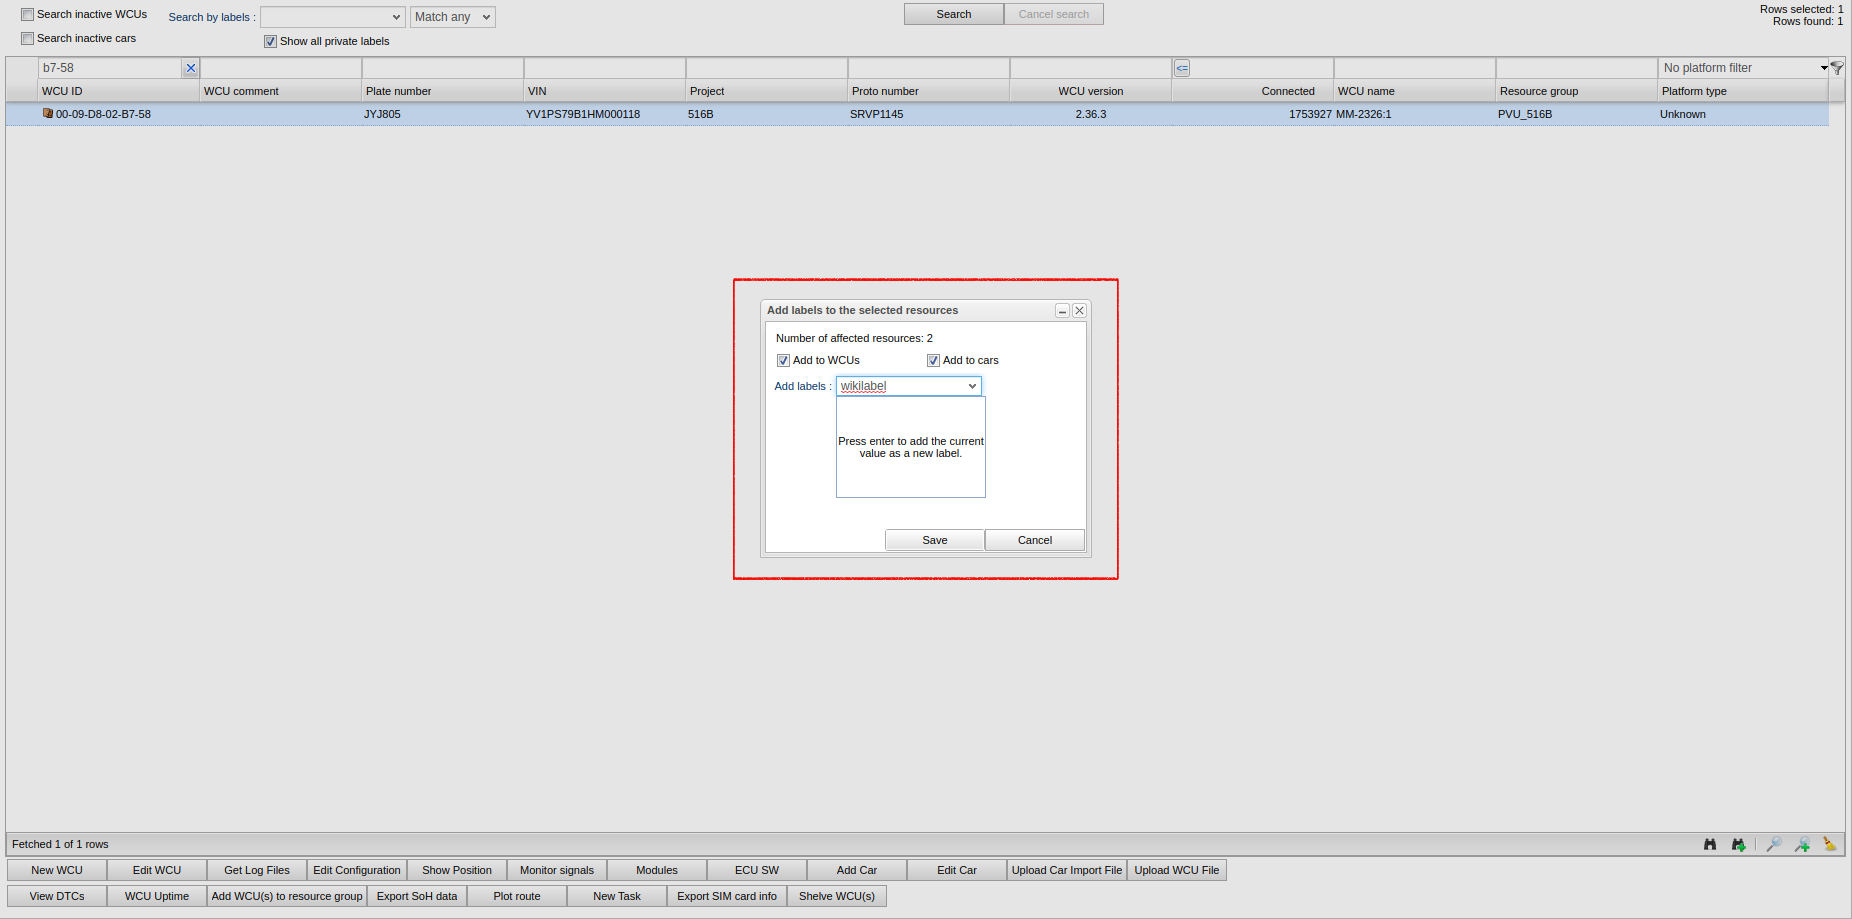Save the labels in the dialog
The image size is (1852, 919).
coord(934,540)
